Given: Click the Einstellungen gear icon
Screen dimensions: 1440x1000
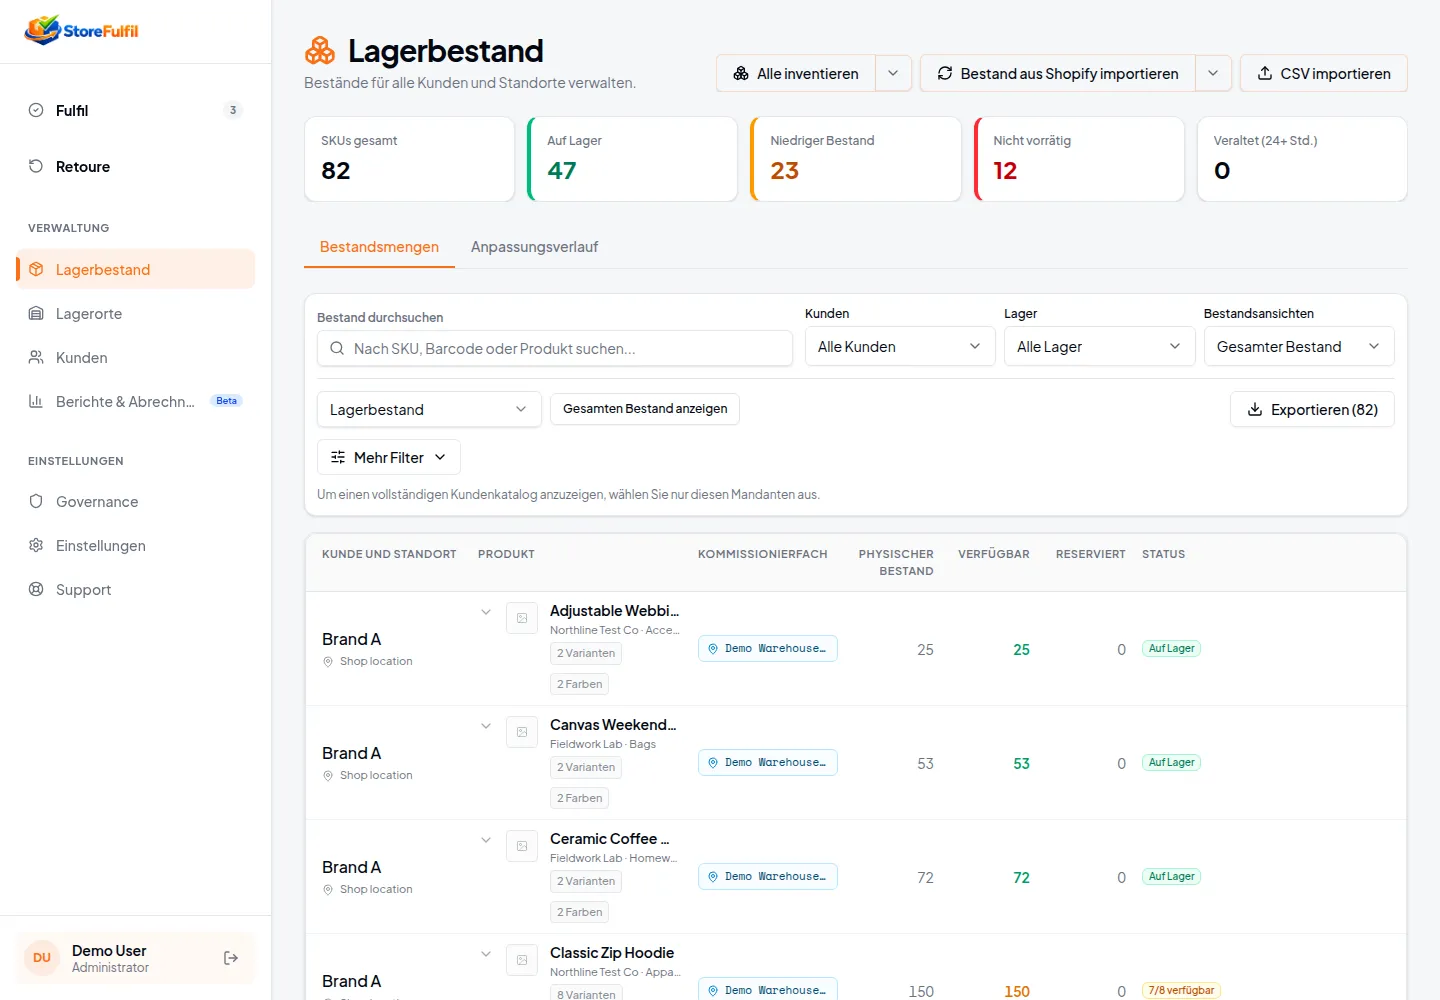Looking at the screenshot, I should click(x=36, y=545).
